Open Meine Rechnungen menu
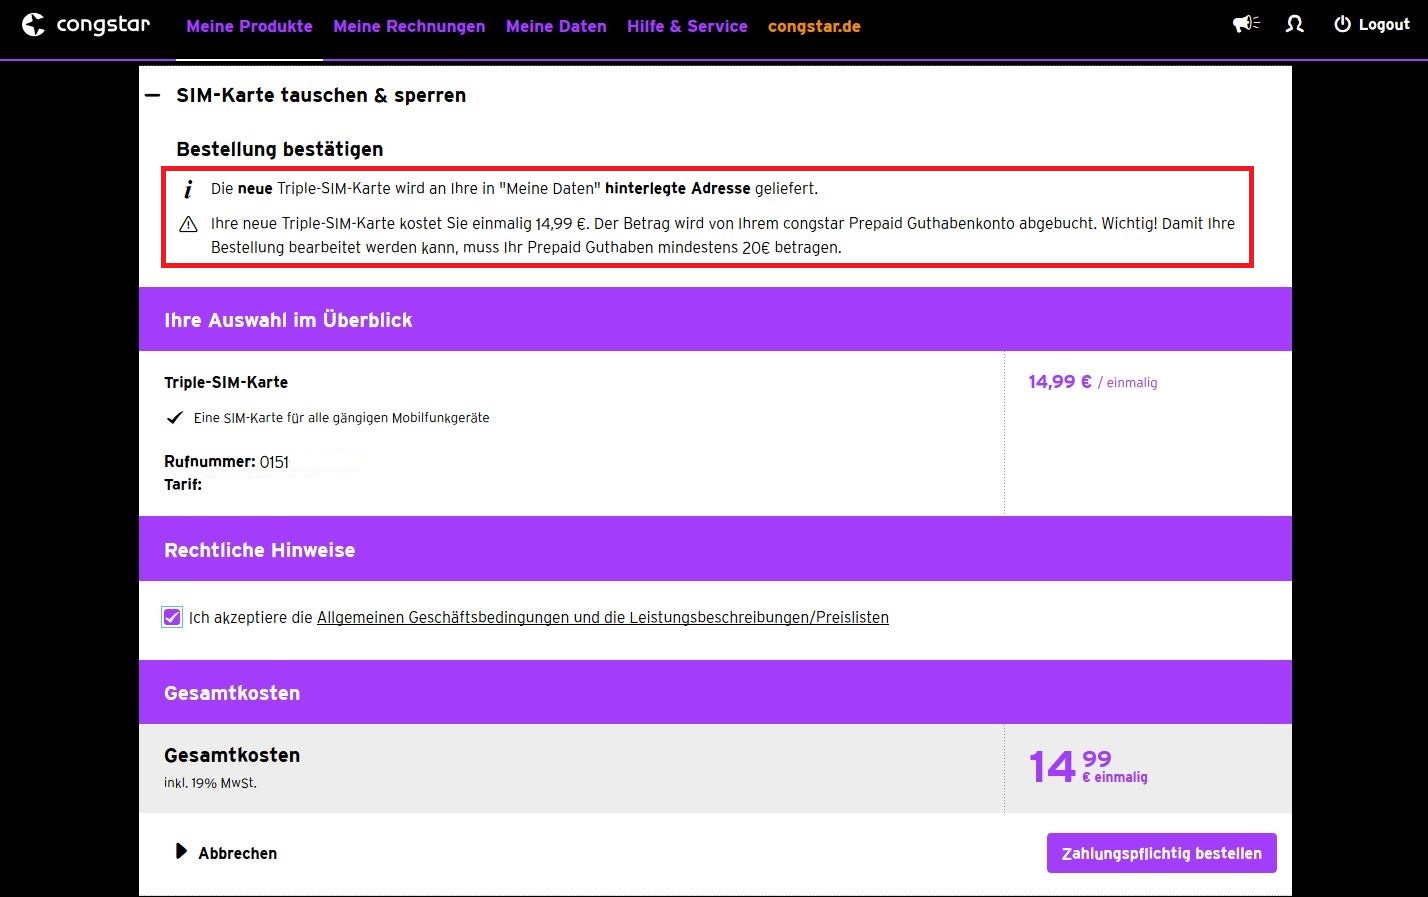The image size is (1428, 897). (409, 26)
